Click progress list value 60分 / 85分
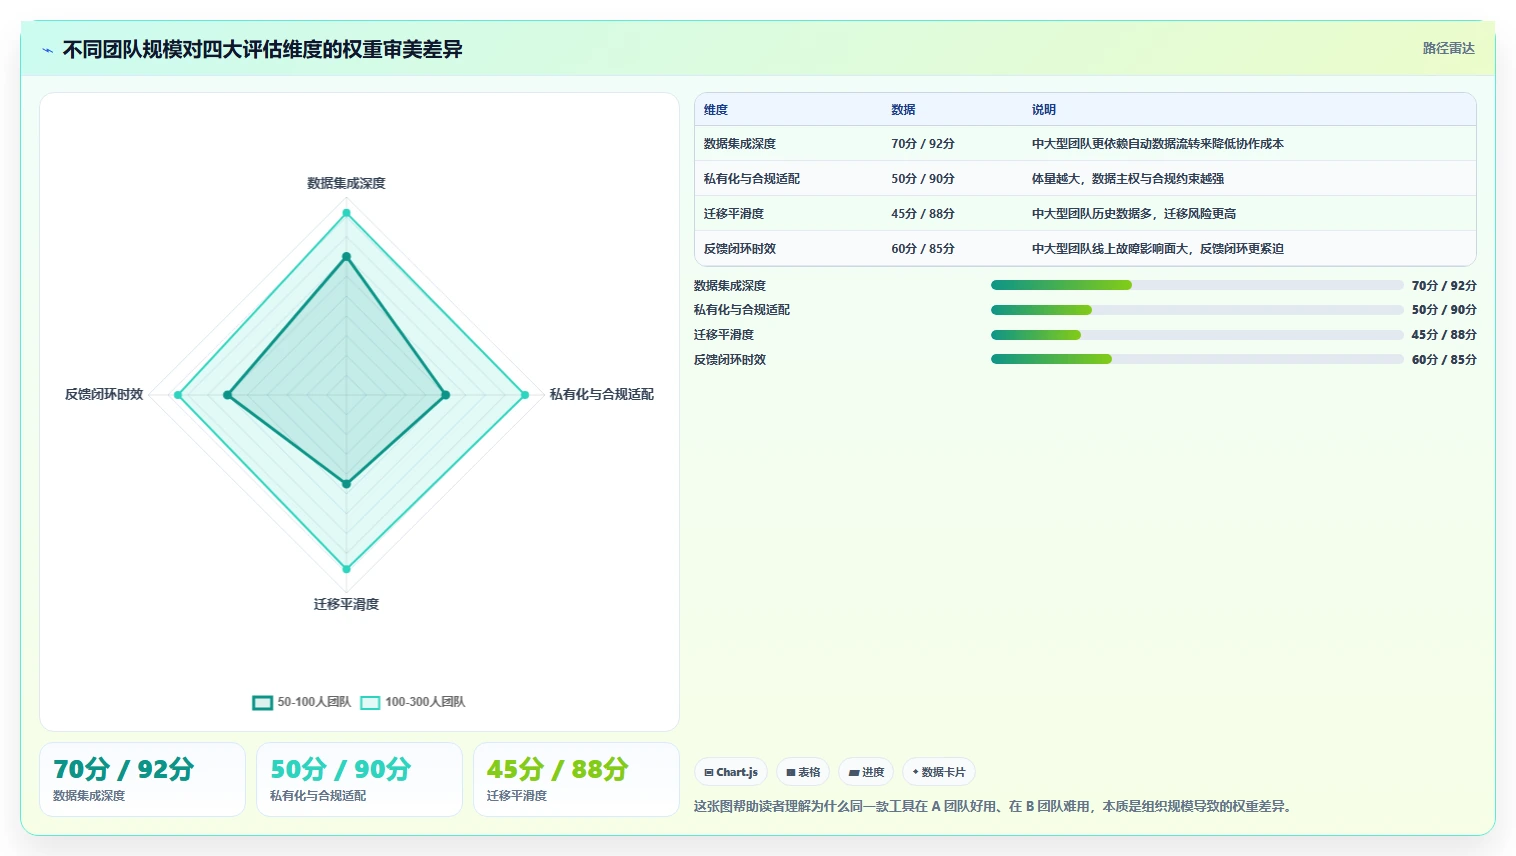The image size is (1516, 856). point(1444,359)
